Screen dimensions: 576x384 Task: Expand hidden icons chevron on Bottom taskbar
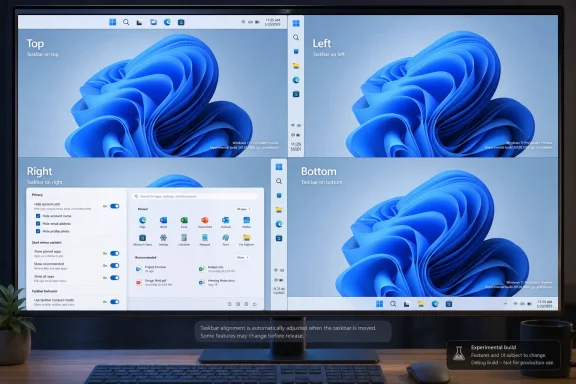tap(505, 304)
